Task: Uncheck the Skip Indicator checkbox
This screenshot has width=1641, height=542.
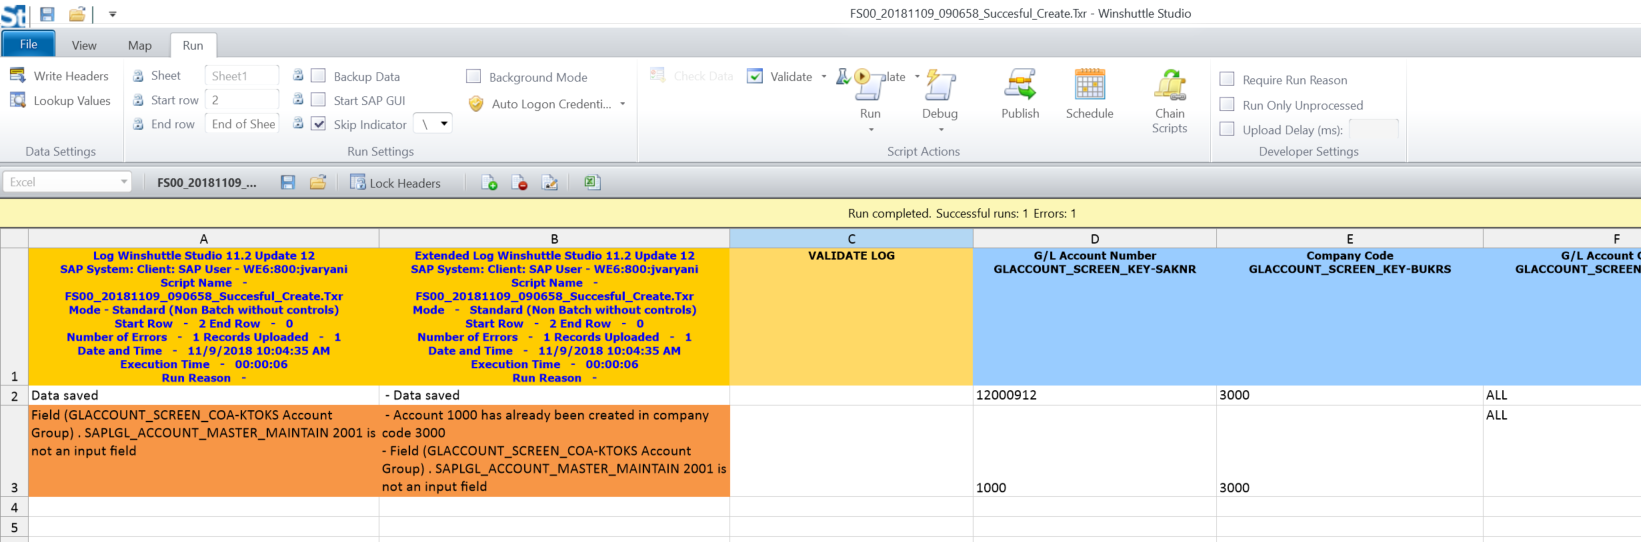Action: [x=319, y=124]
